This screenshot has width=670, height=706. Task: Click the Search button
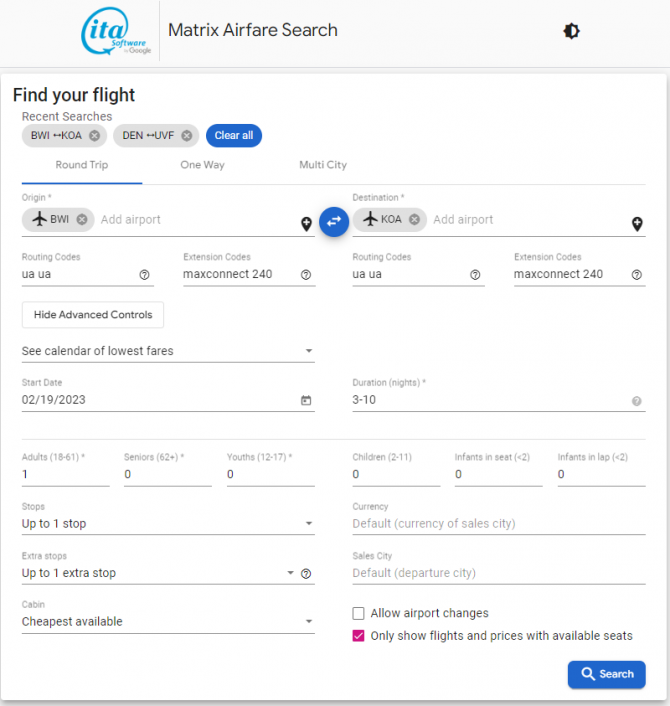click(607, 674)
